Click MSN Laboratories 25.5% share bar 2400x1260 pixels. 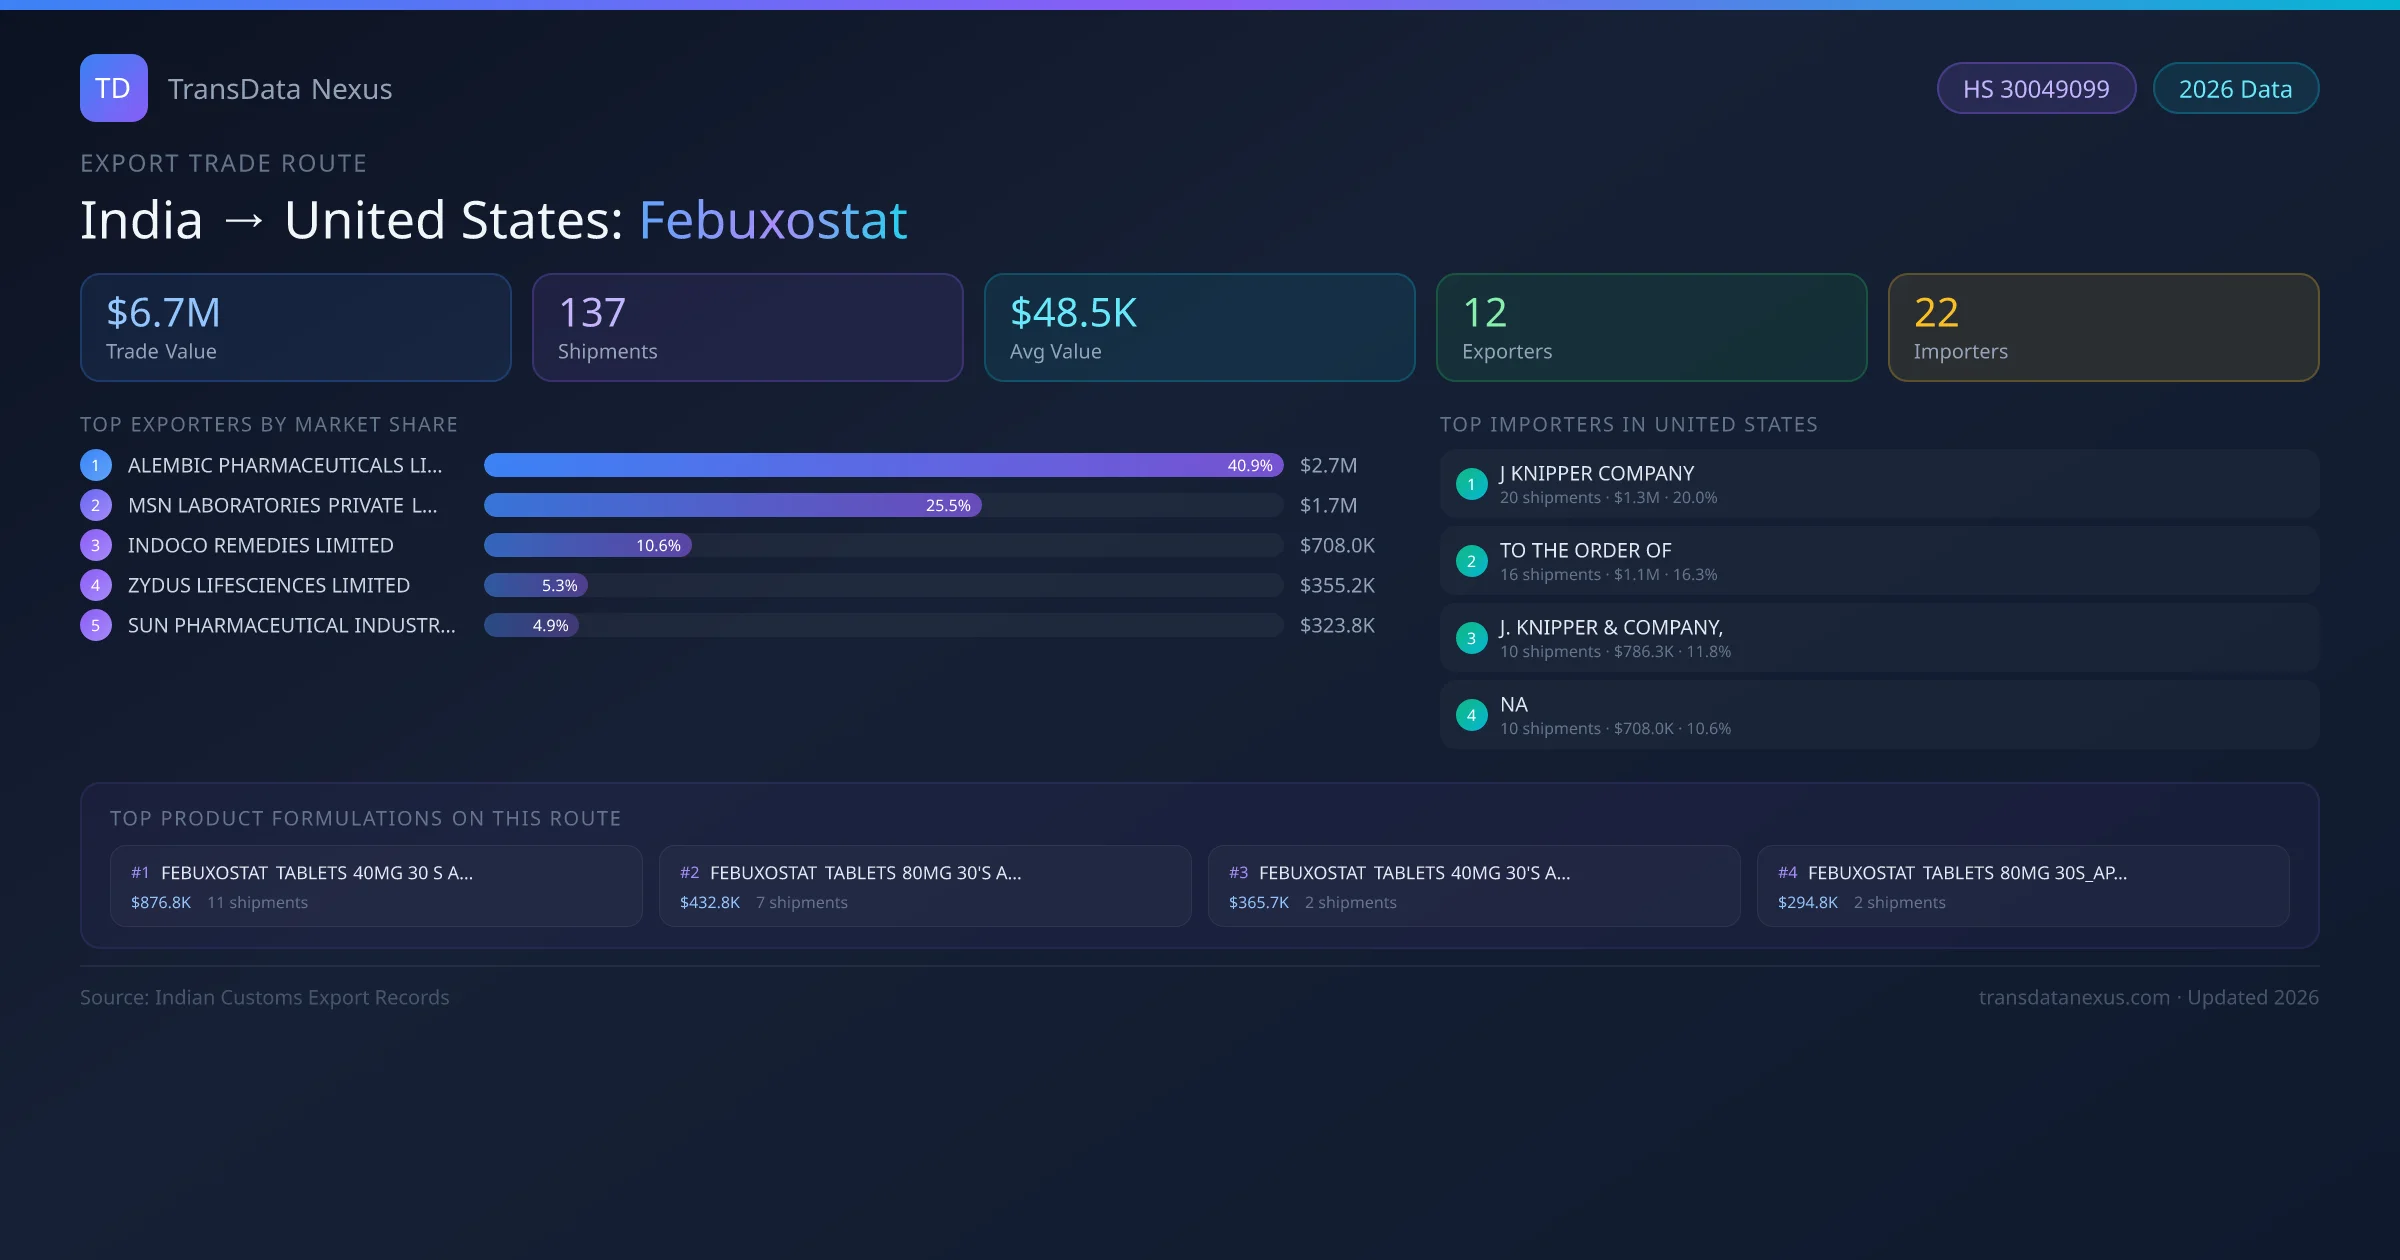(x=732, y=505)
